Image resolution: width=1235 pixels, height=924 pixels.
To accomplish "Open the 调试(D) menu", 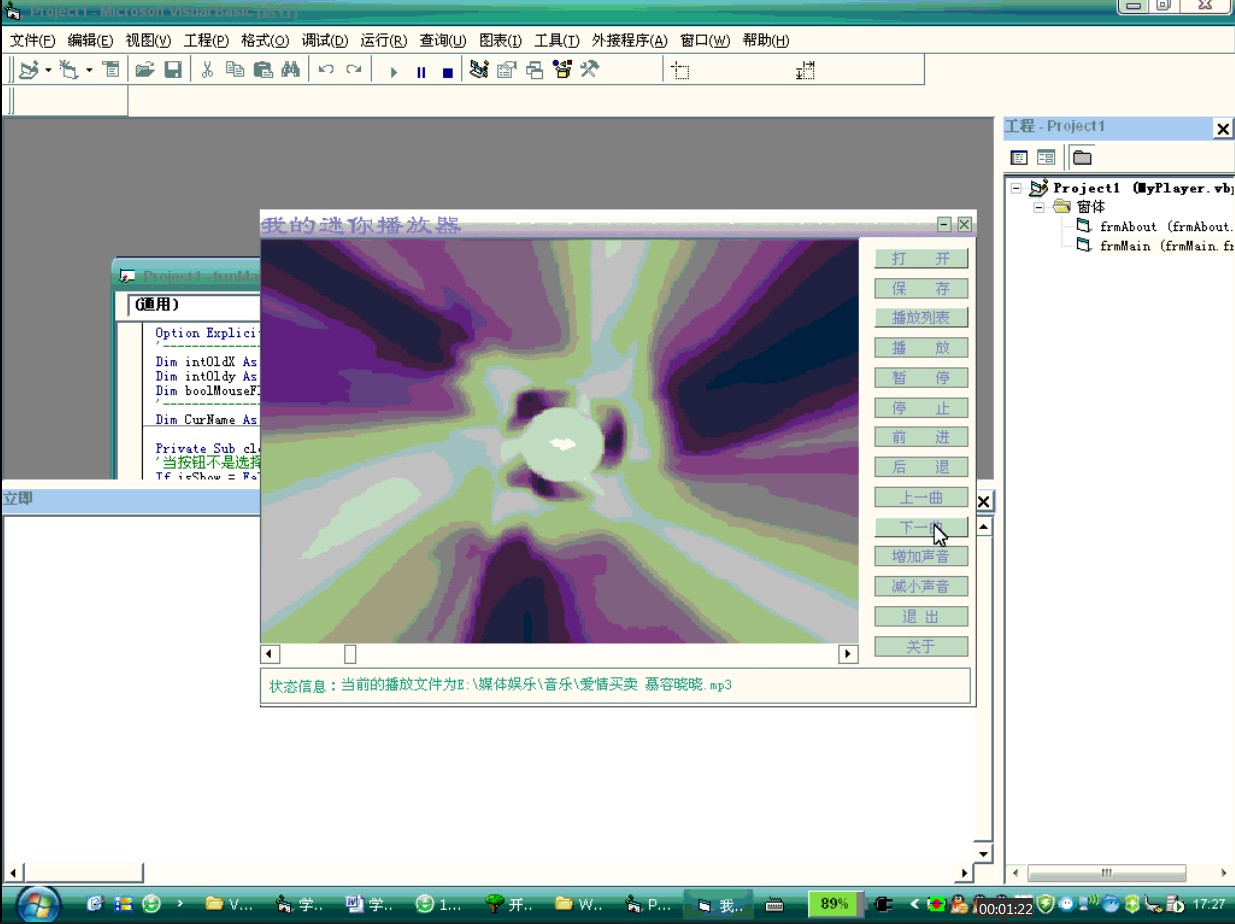I will coord(325,41).
